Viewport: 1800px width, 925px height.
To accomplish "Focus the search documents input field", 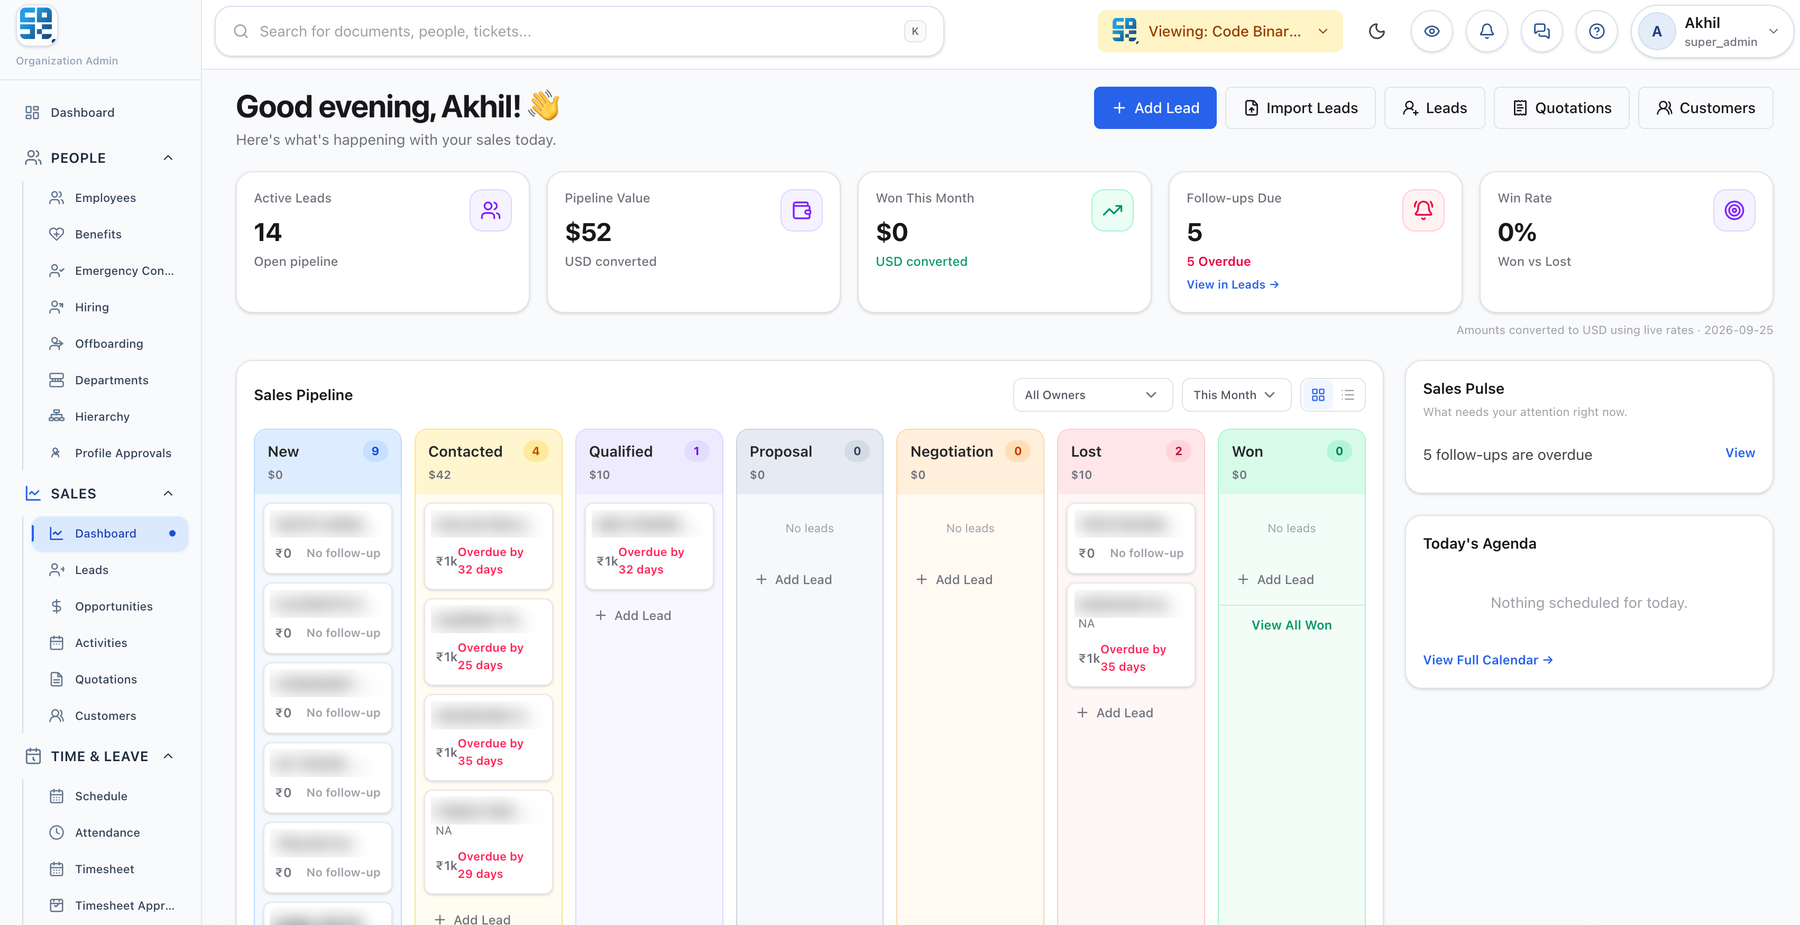I will click(579, 31).
